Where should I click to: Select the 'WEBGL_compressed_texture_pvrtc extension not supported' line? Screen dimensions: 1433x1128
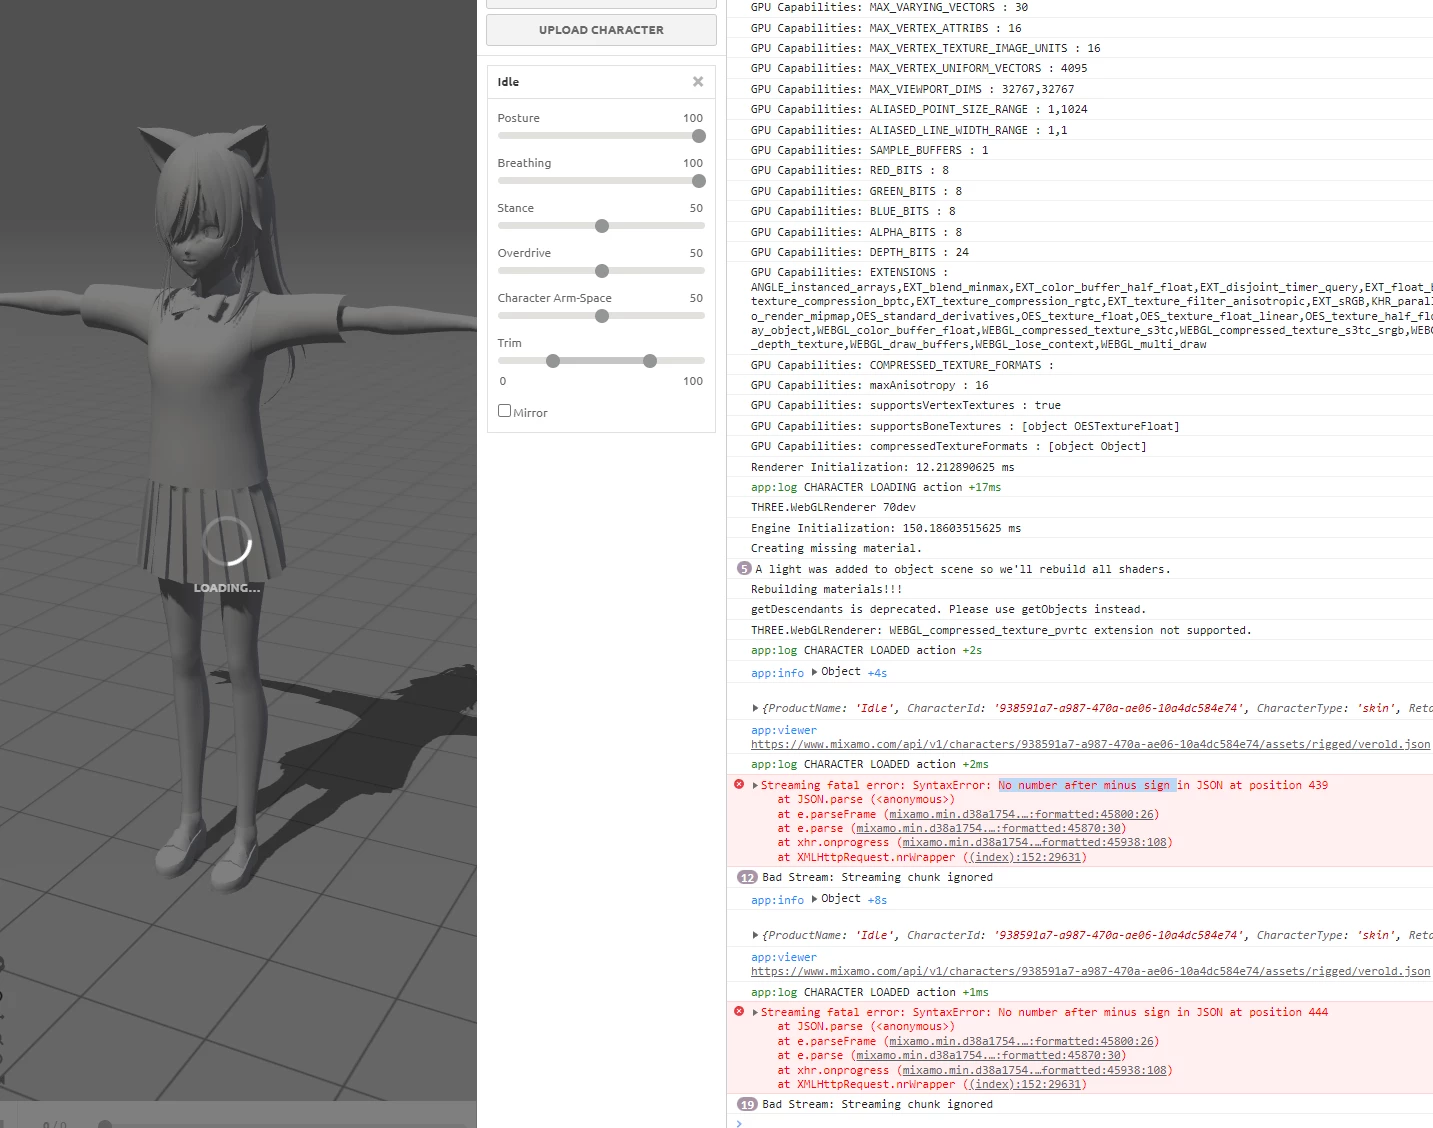click(1001, 630)
